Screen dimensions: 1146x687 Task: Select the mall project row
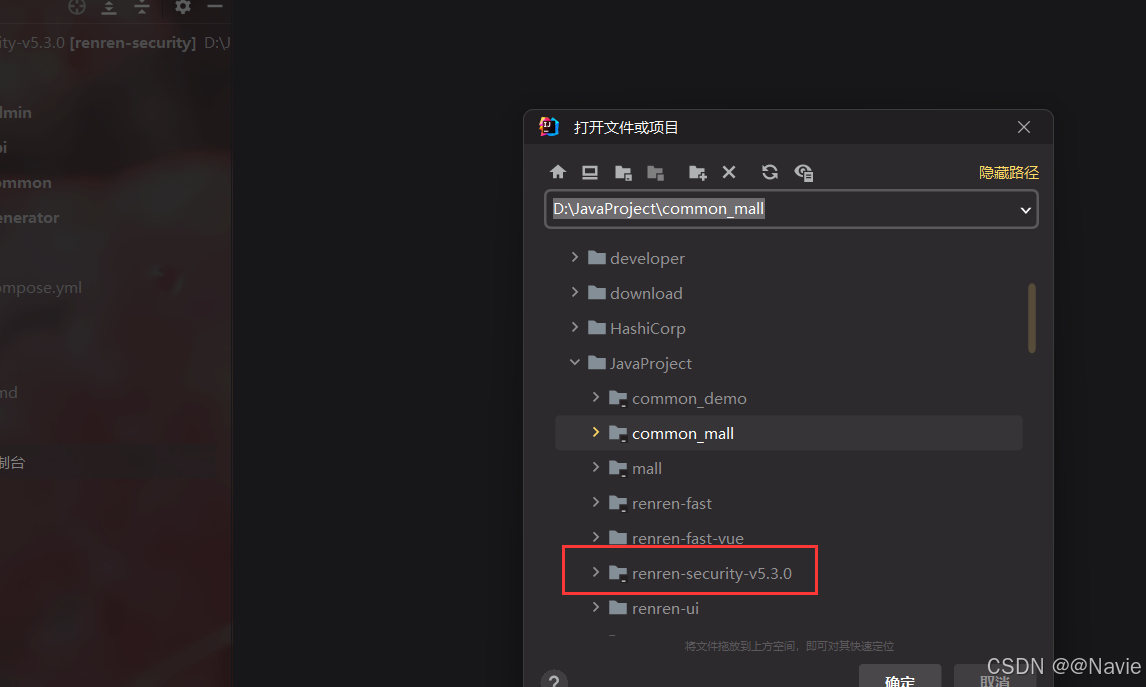click(789, 468)
